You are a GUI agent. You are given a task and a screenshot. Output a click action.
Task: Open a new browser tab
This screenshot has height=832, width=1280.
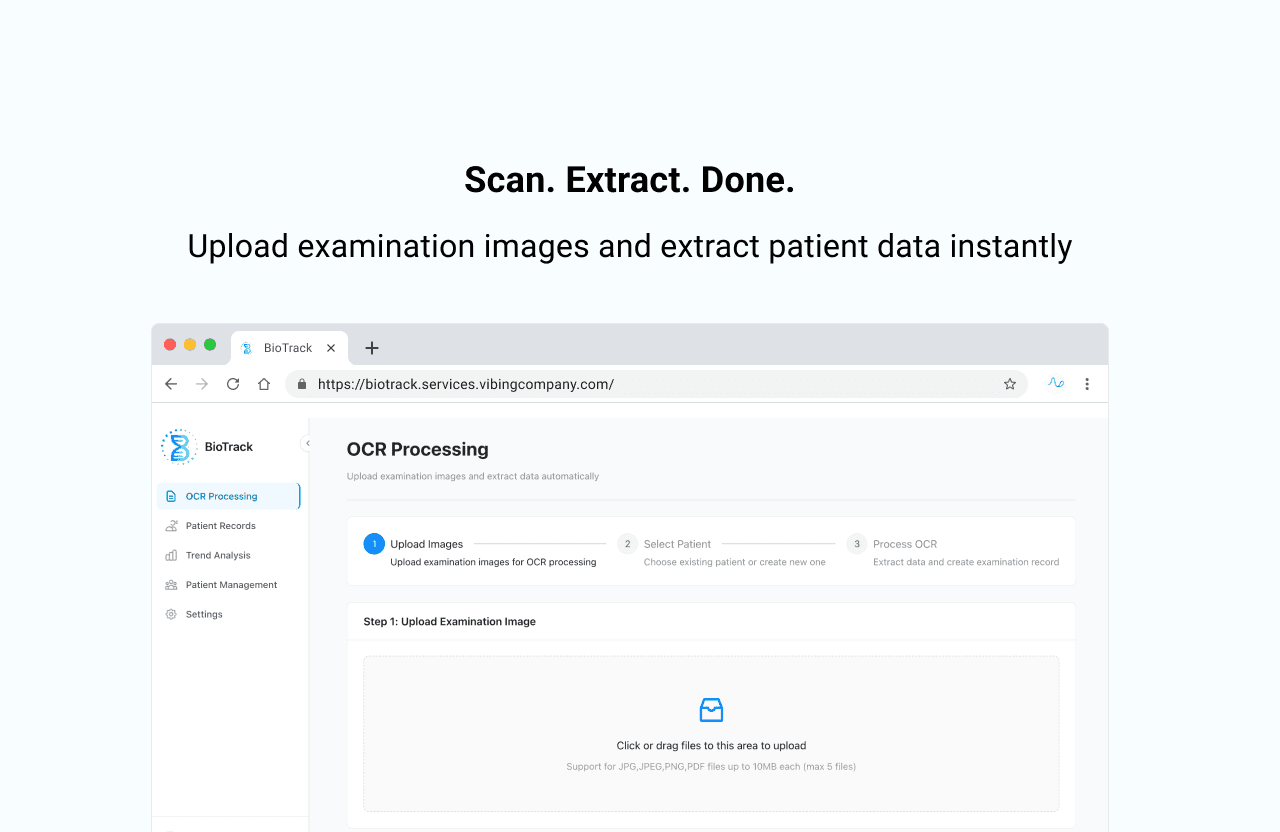[x=371, y=347]
